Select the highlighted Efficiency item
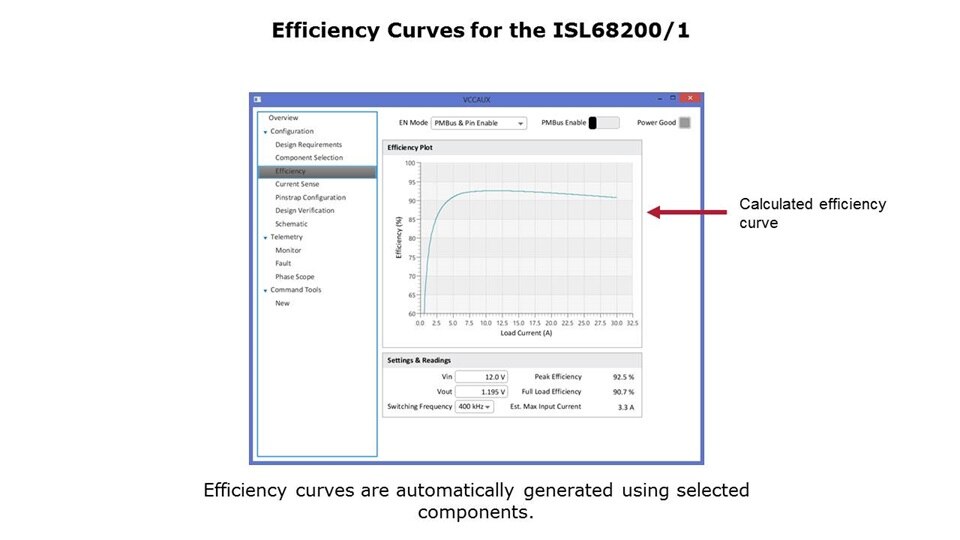The image size is (960, 540). click(317, 171)
